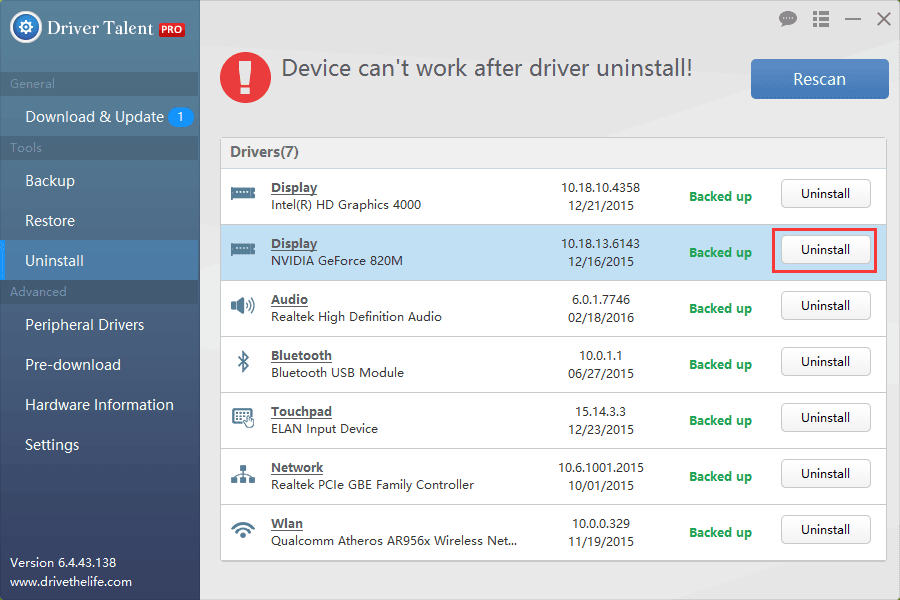
Task: Open www.drivethelife.com website link
Action: pos(71,582)
